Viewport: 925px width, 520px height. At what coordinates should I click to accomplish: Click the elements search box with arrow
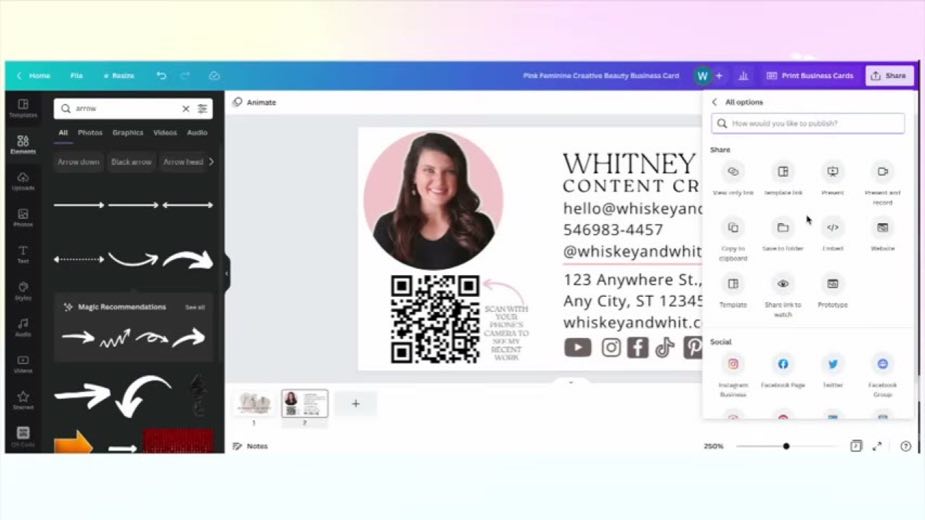click(133, 109)
